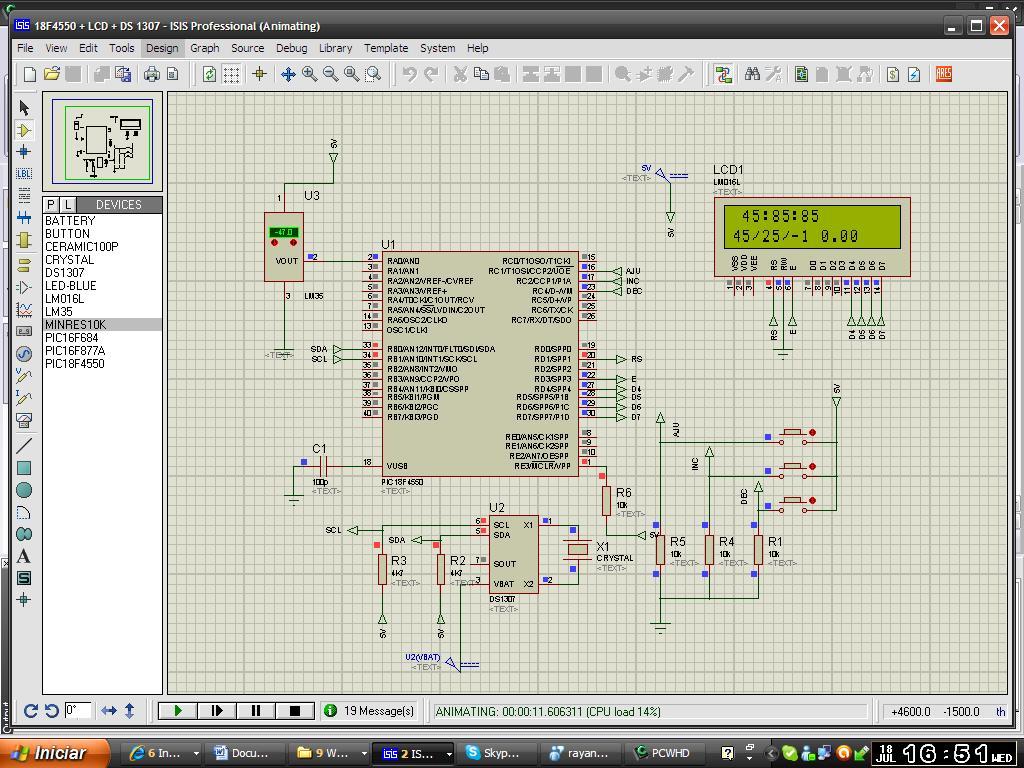Screen dimensions: 1024x768
Task: Select PIC18F4550 in the devices list
Action: (74, 364)
